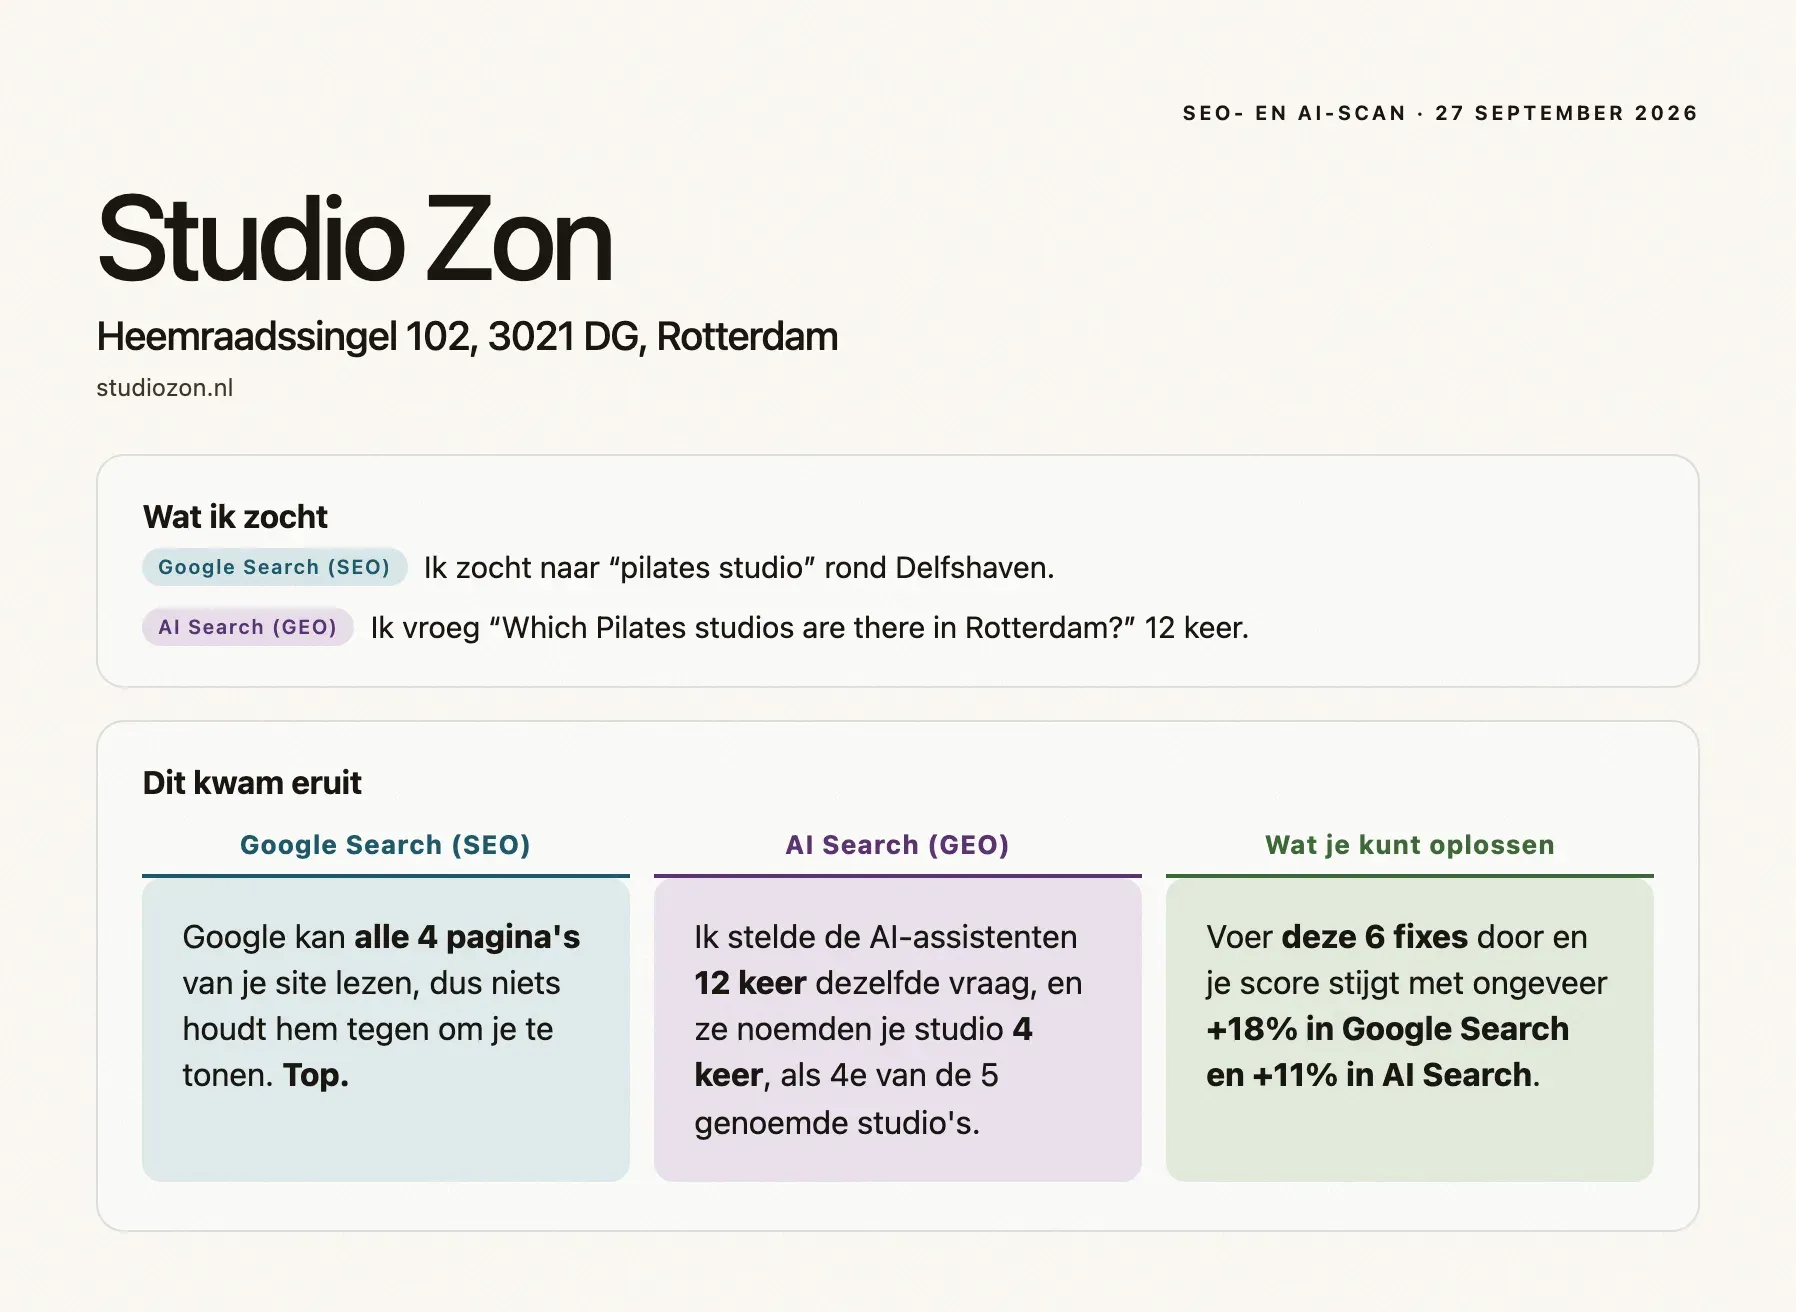Screen dimensions: 1796x1312
Task: Click the SEO- en AI-scan date header
Action: pos(1440,113)
